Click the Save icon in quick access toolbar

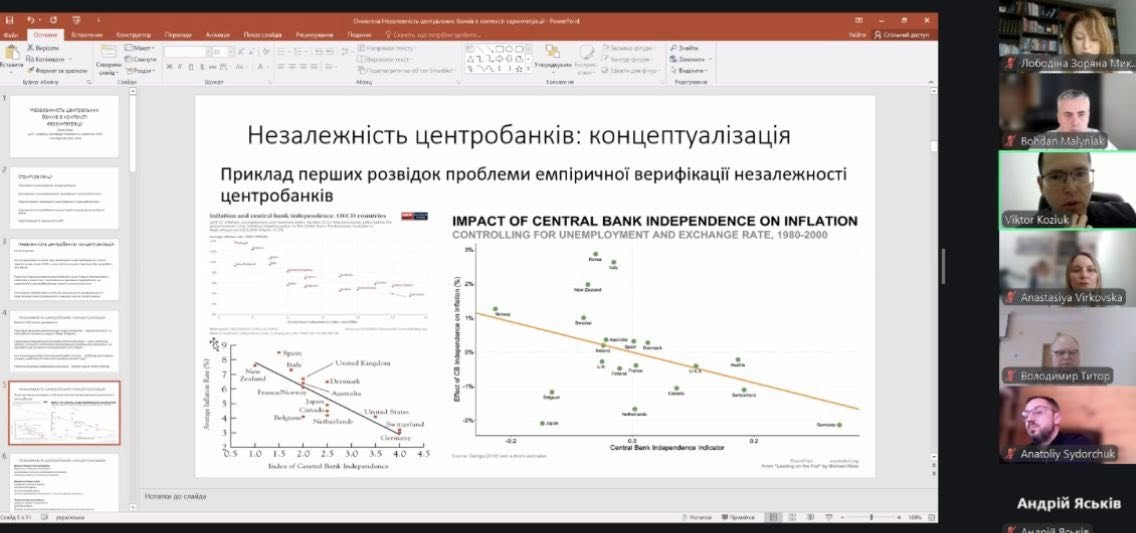(9, 19)
